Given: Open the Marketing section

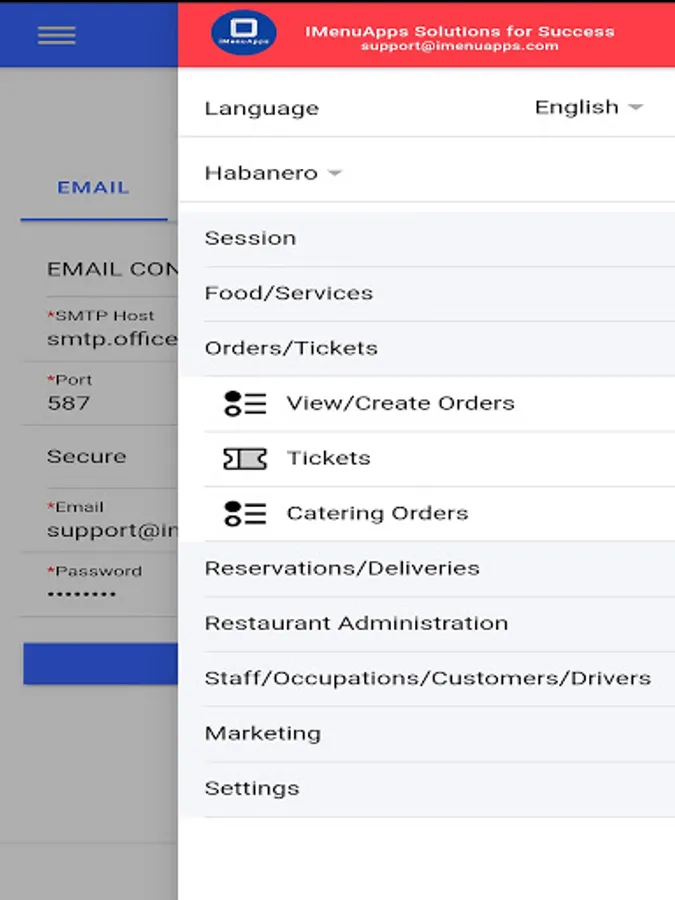Looking at the screenshot, I should pos(426,734).
